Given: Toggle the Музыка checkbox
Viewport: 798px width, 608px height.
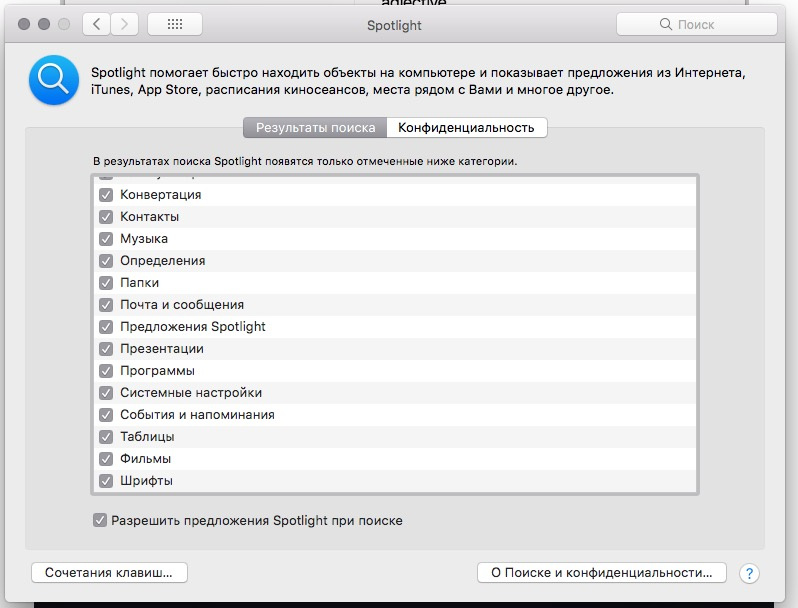Looking at the screenshot, I should pos(106,239).
